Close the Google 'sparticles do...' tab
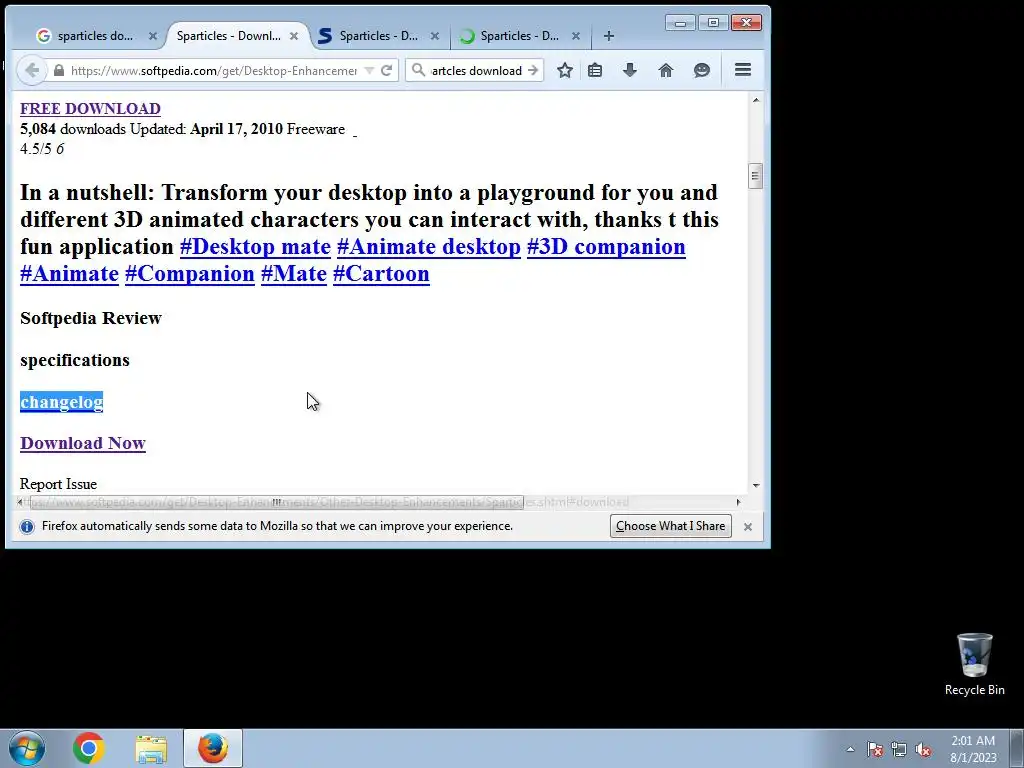1024x768 pixels. click(x=153, y=36)
